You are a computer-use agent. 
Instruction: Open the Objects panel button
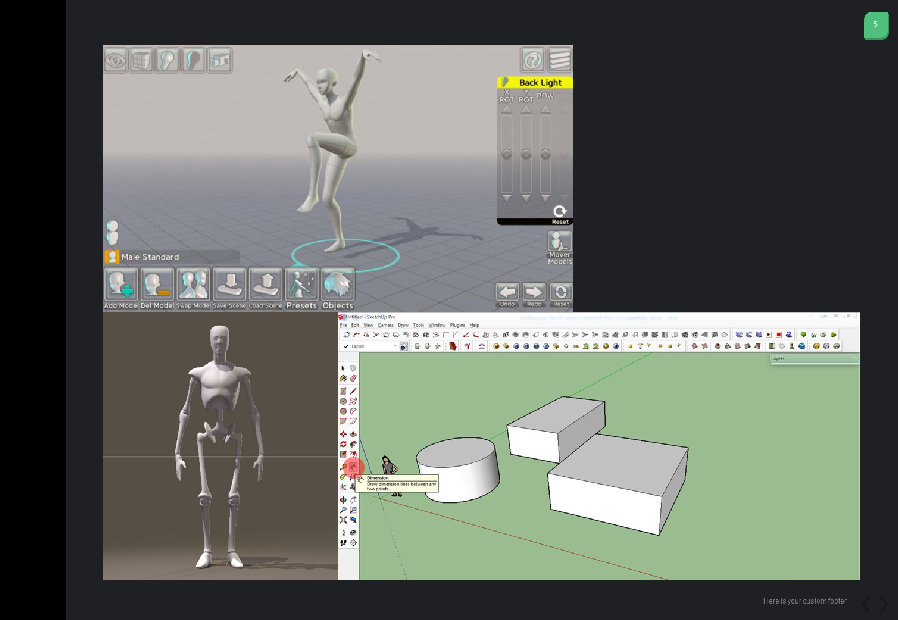point(338,289)
